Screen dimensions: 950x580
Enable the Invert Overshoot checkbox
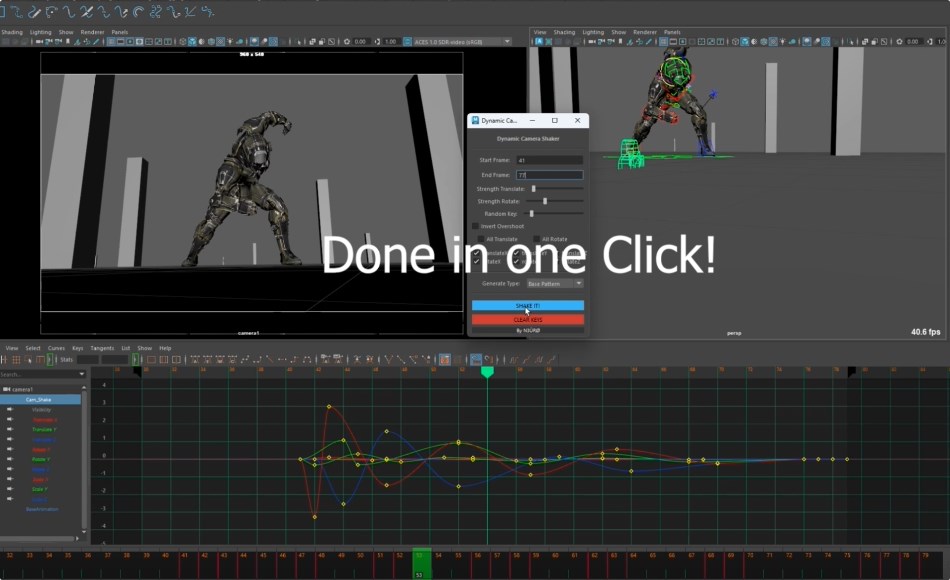pos(476,226)
